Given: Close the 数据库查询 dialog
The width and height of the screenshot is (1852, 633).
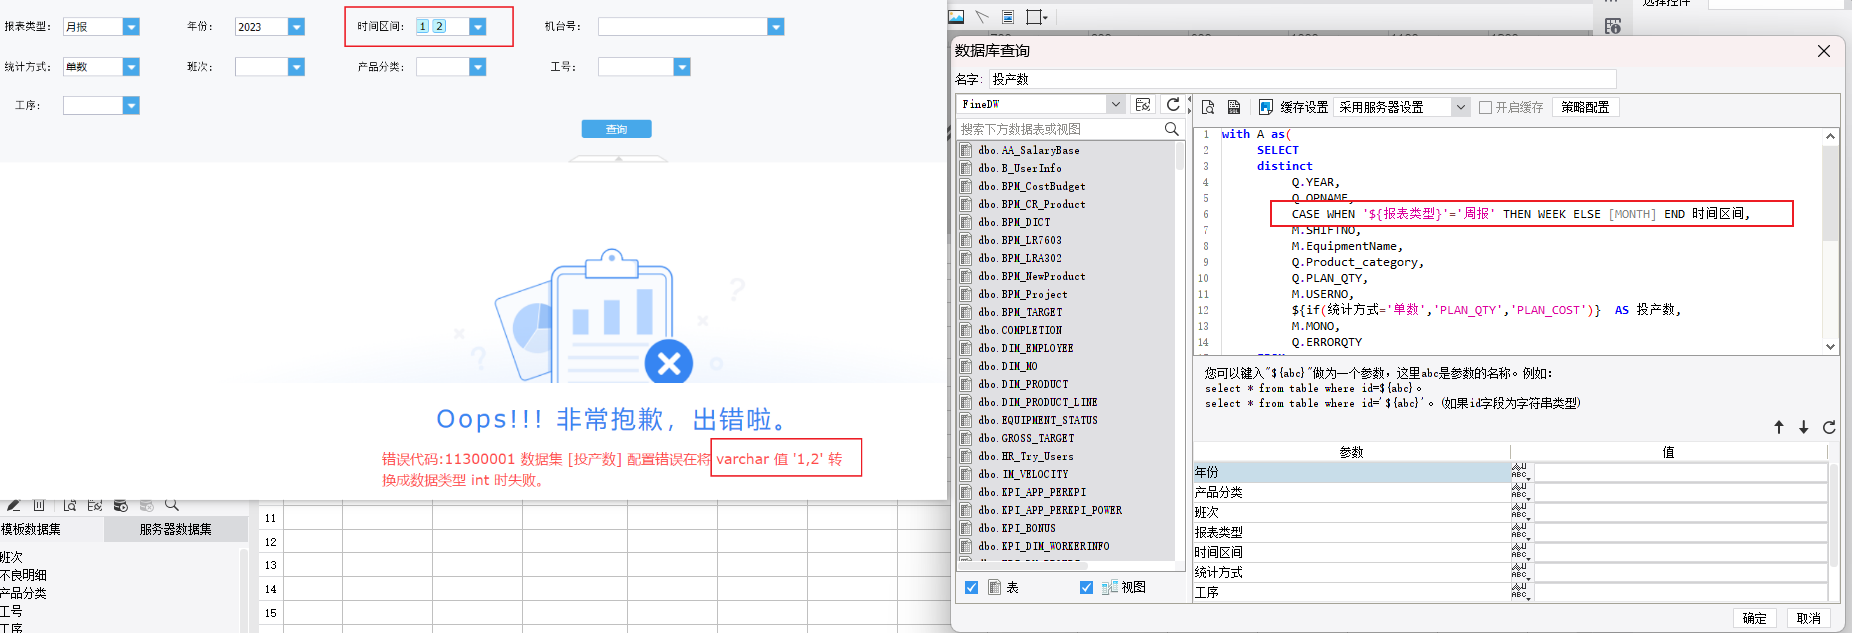Looking at the screenshot, I should (1824, 51).
